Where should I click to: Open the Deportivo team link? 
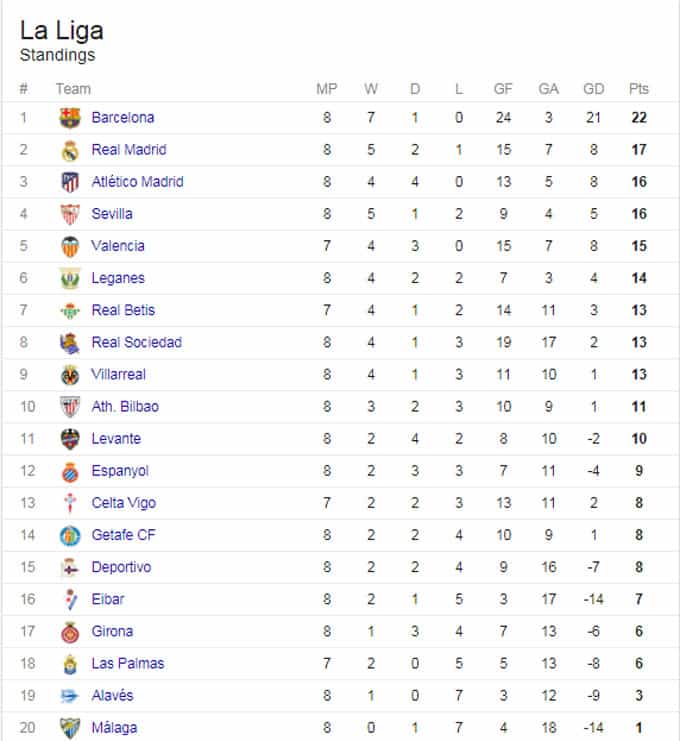[121, 567]
